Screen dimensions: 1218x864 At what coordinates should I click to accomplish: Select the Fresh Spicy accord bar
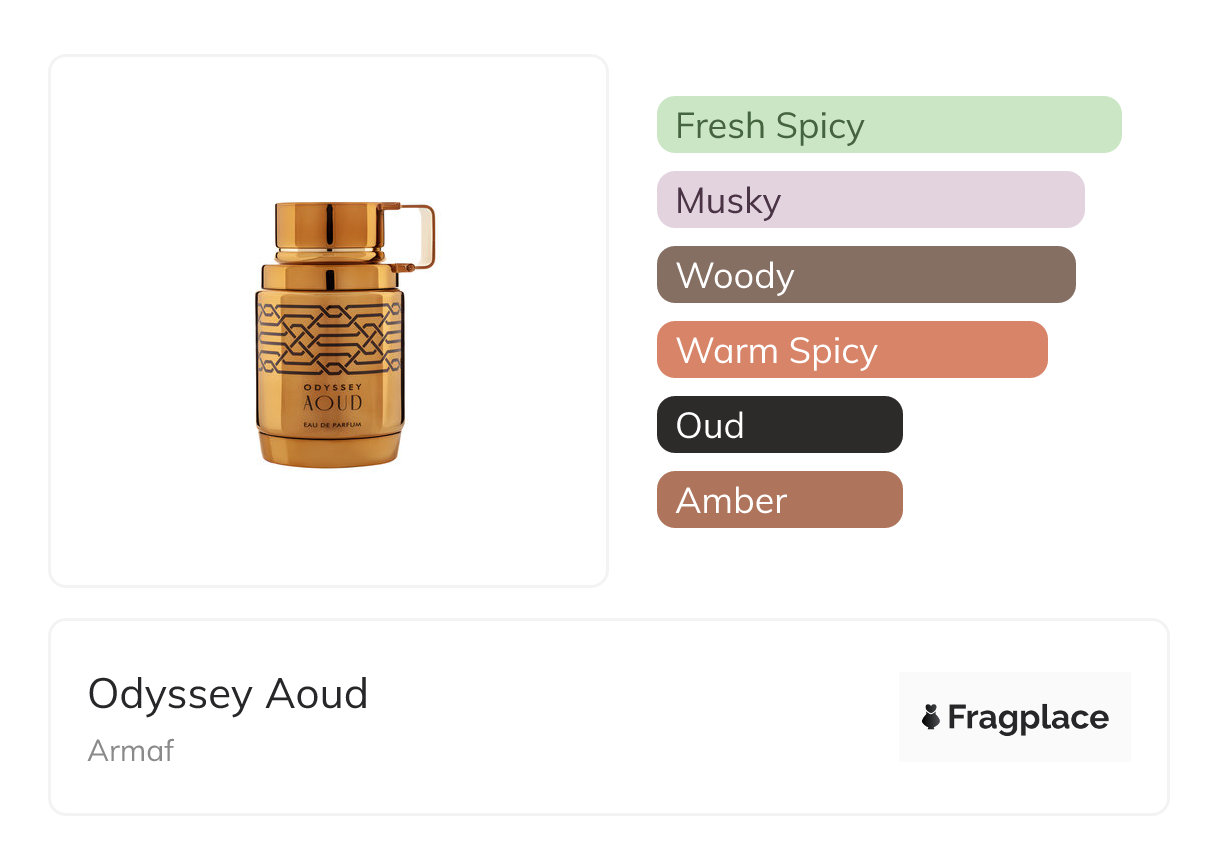point(888,125)
